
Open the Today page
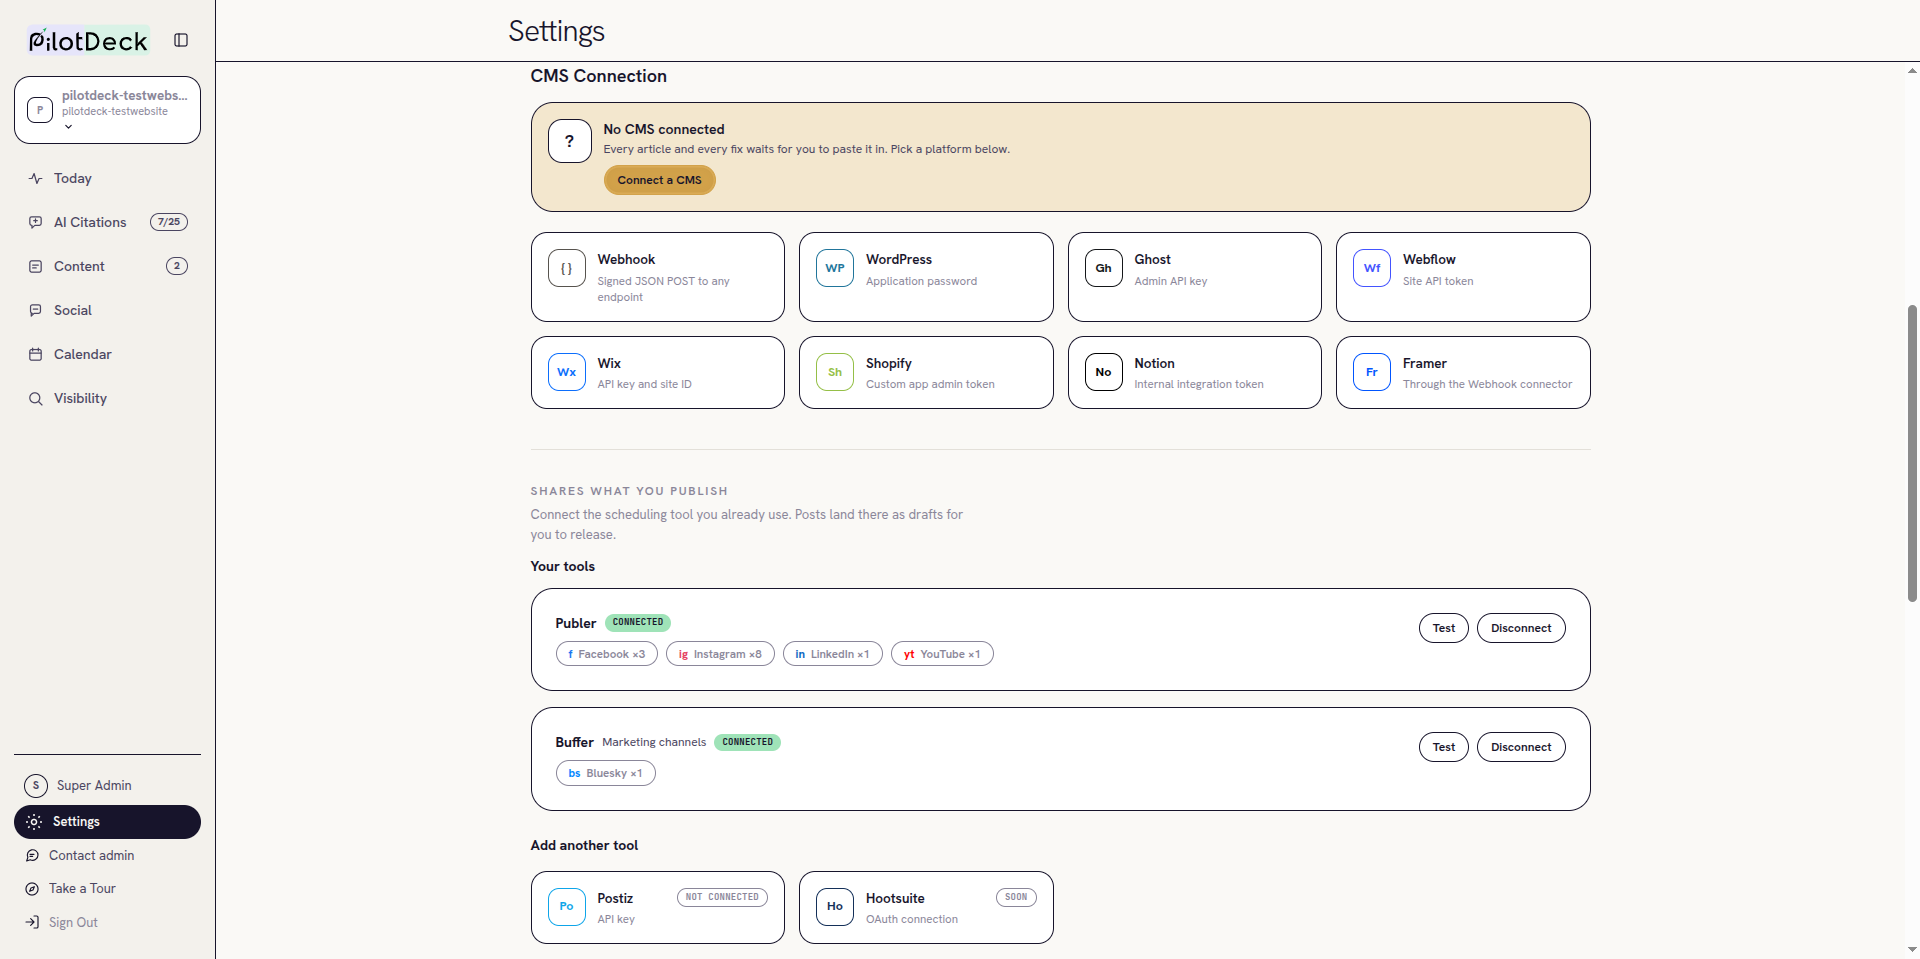click(107, 178)
